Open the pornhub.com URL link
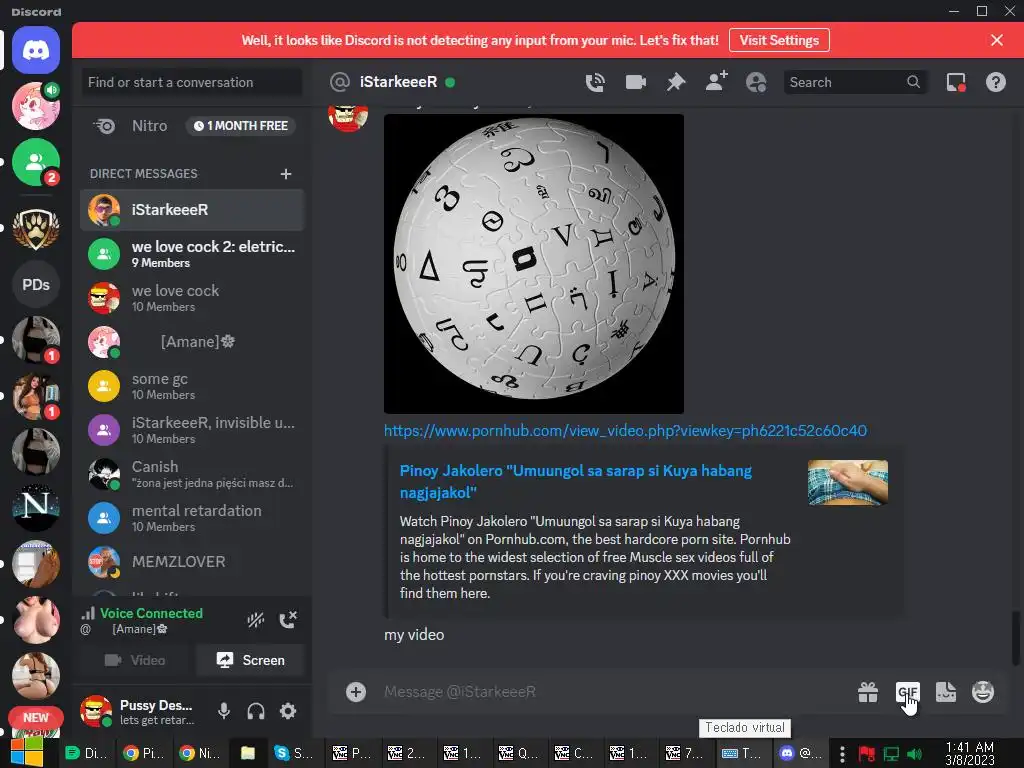This screenshot has height=768, width=1024. point(625,431)
